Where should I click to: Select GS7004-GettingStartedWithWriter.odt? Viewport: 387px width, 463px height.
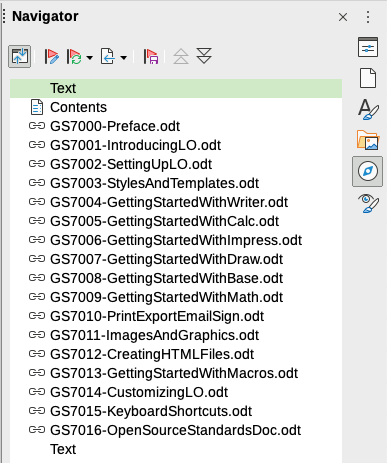169,202
